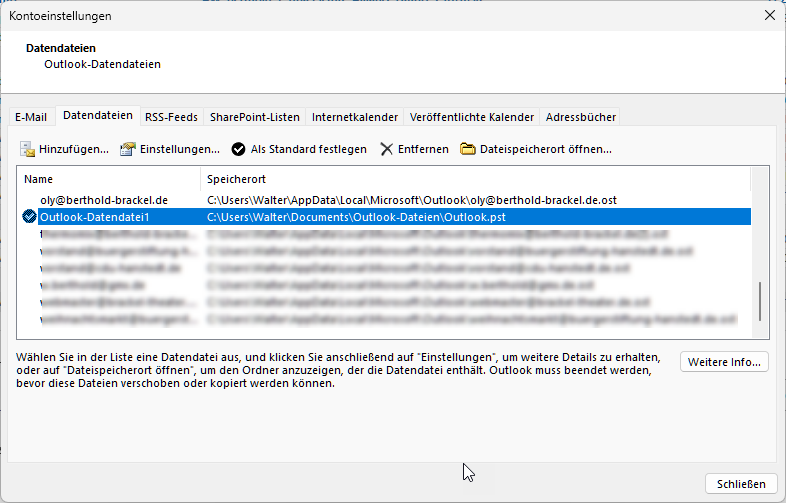The width and height of the screenshot is (786, 503).
Task: Select the Veröffentlichte Kalender tab
Action: coord(471,117)
